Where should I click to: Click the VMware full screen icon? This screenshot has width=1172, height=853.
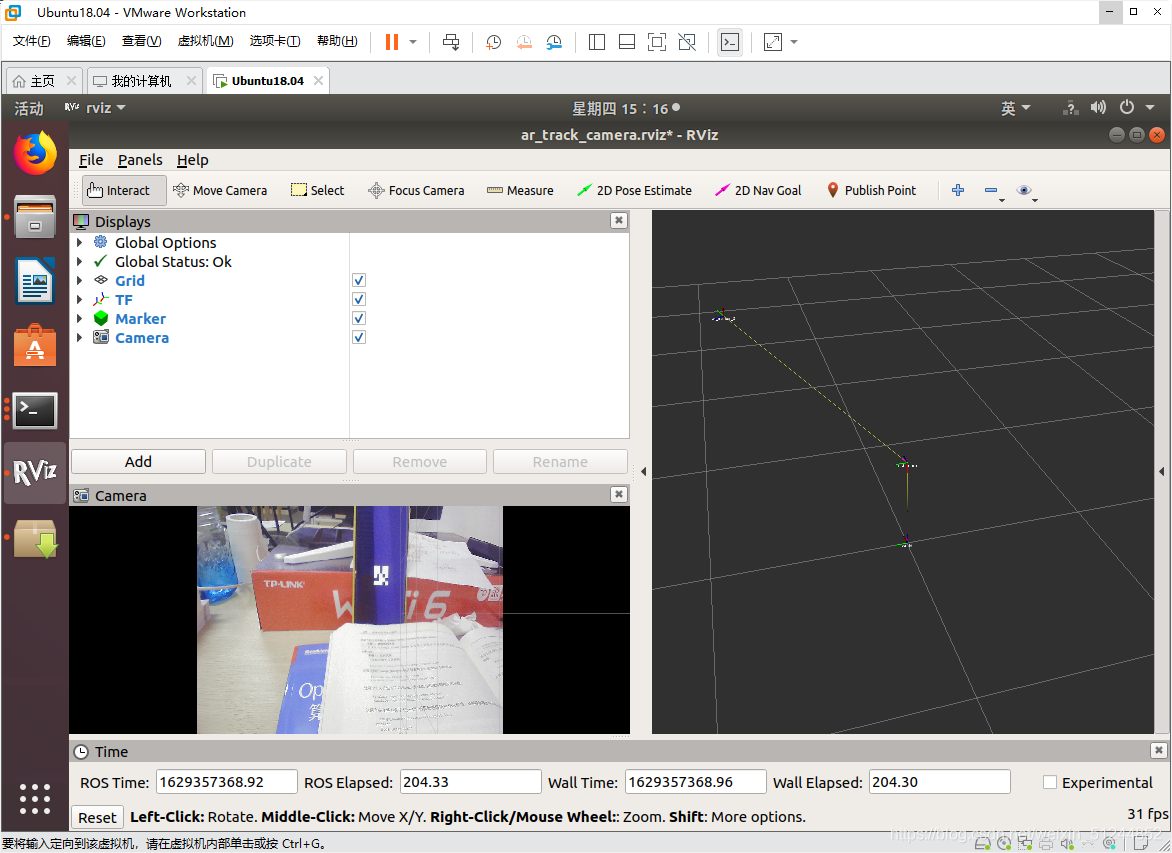(657, 42)
